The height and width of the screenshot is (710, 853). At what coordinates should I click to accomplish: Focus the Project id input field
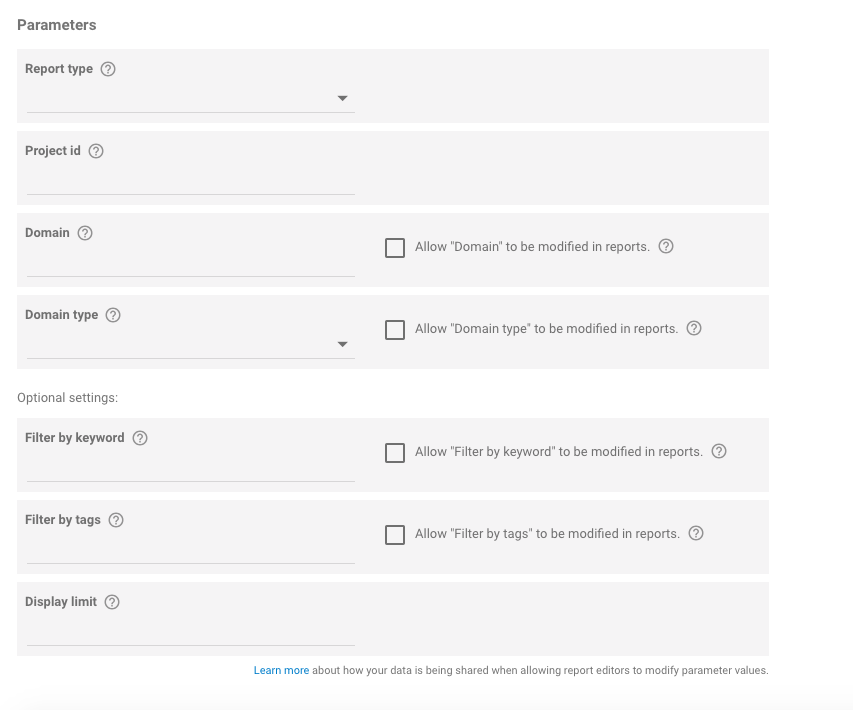pos(191,182)
